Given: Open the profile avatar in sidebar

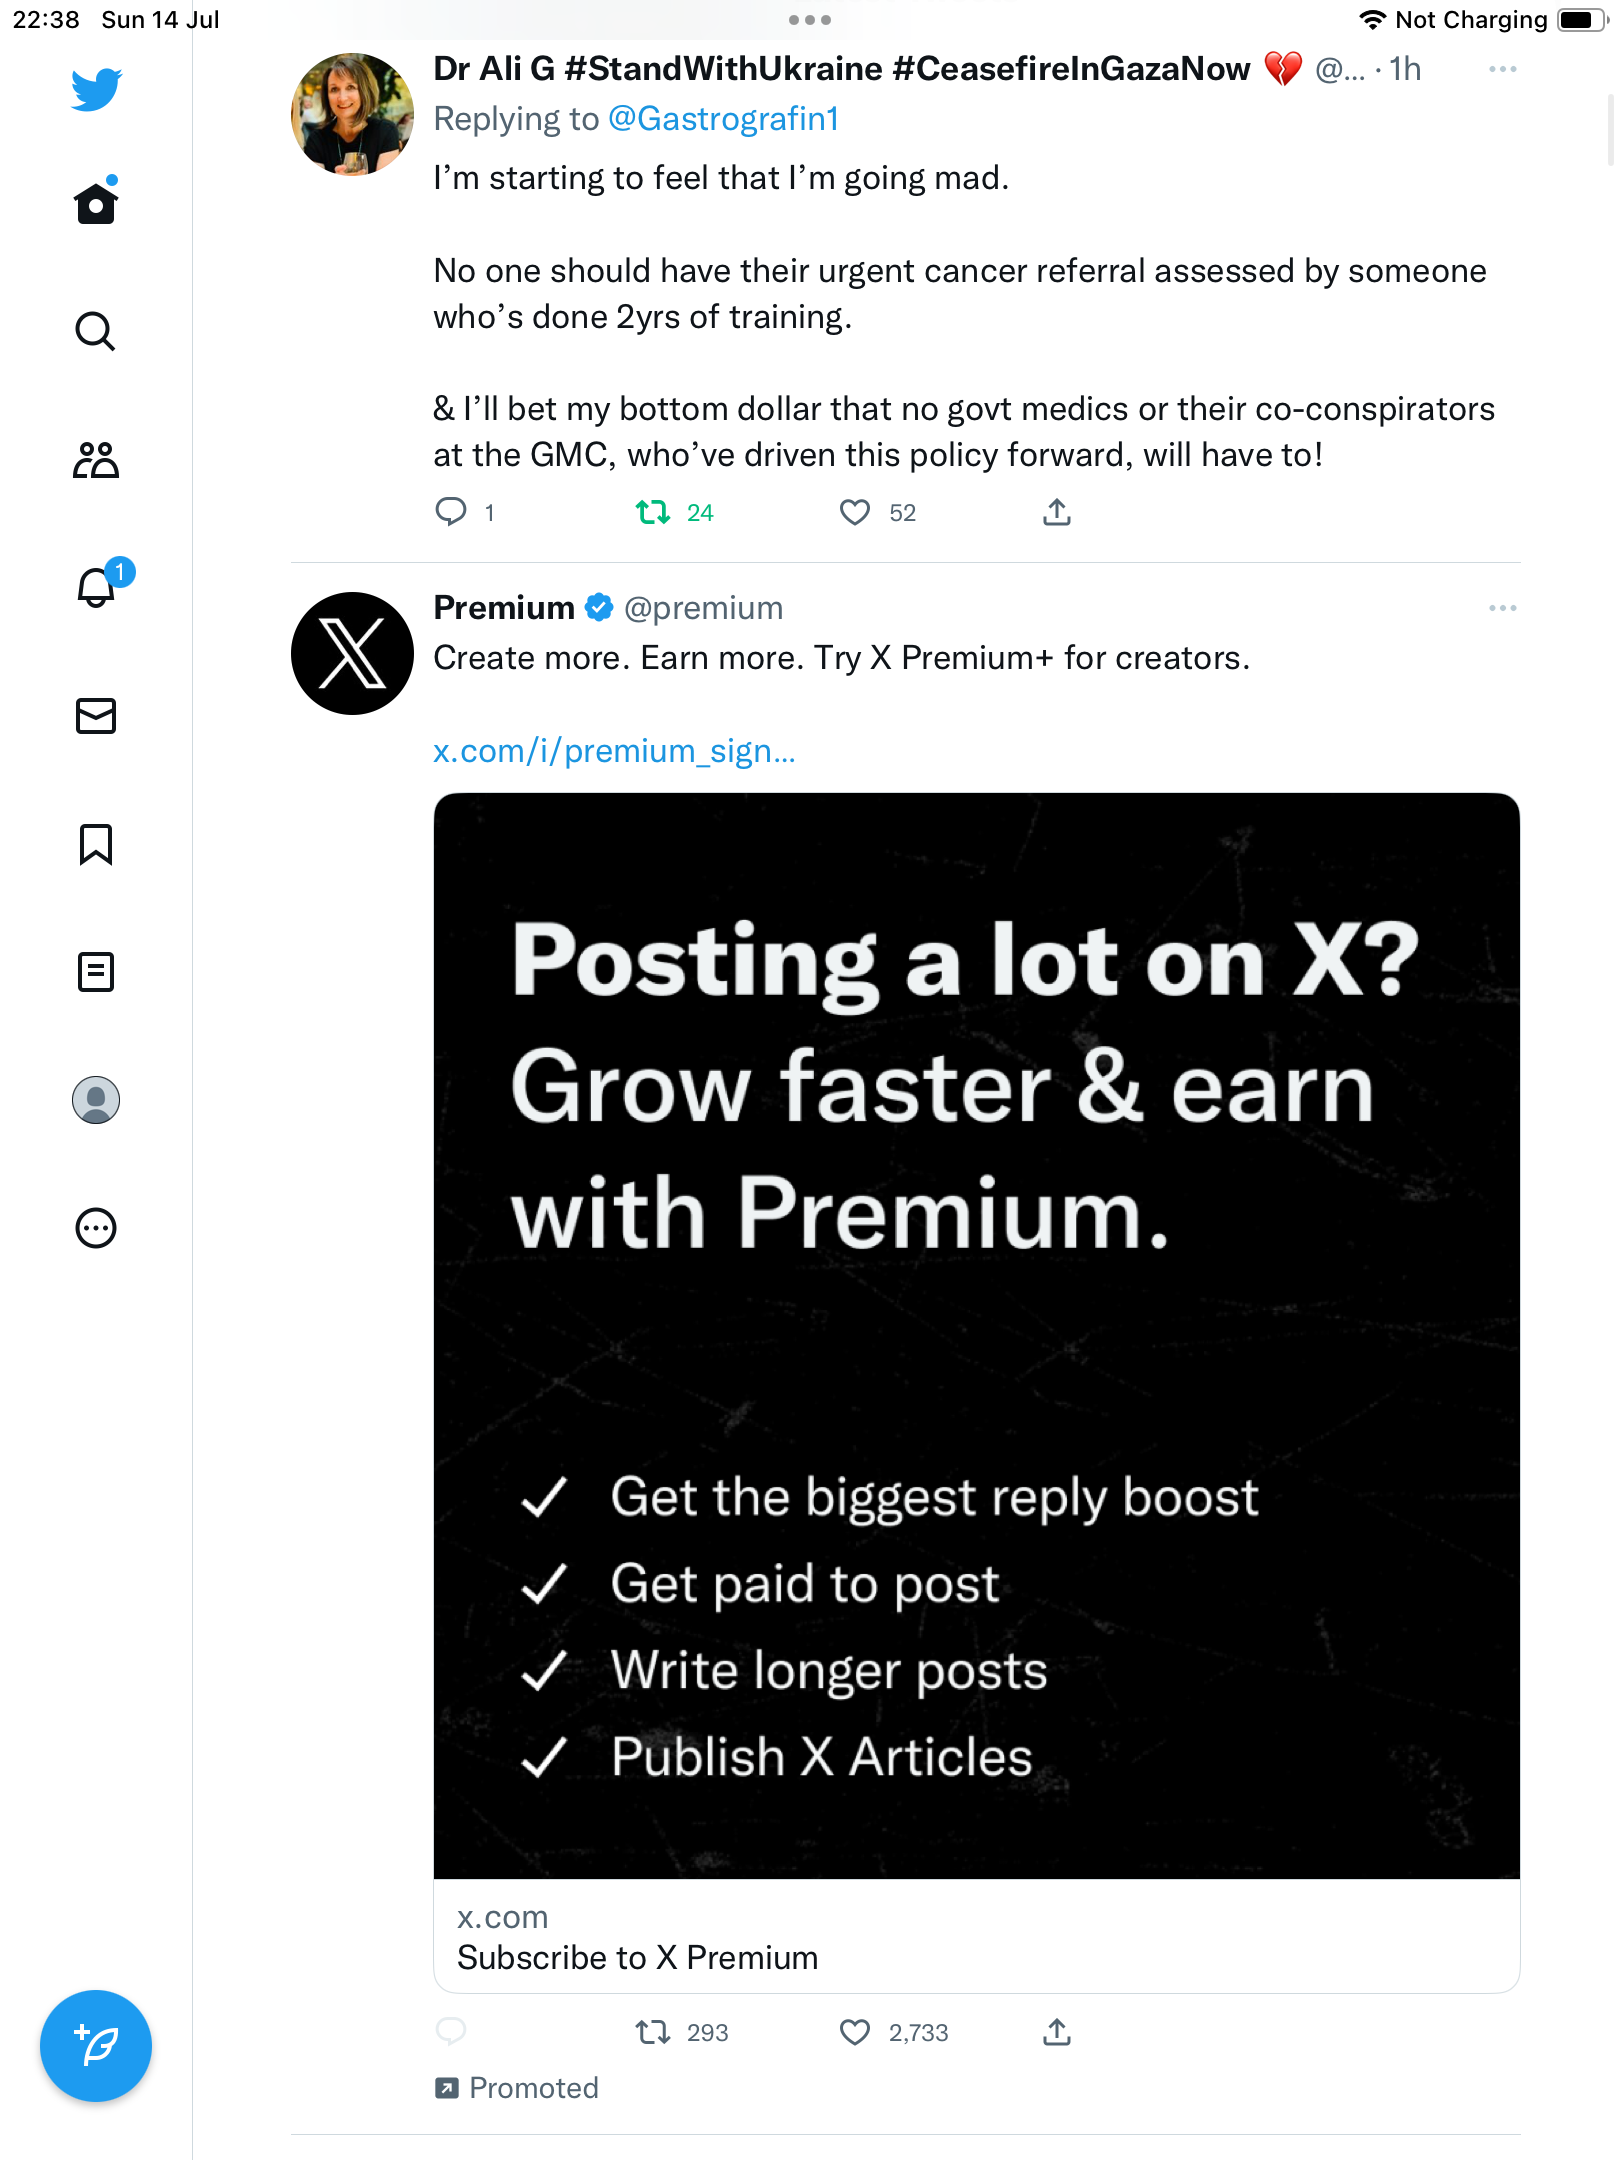Looking at the screenshot, I should pyautogui.click(x=96, y=1100).
